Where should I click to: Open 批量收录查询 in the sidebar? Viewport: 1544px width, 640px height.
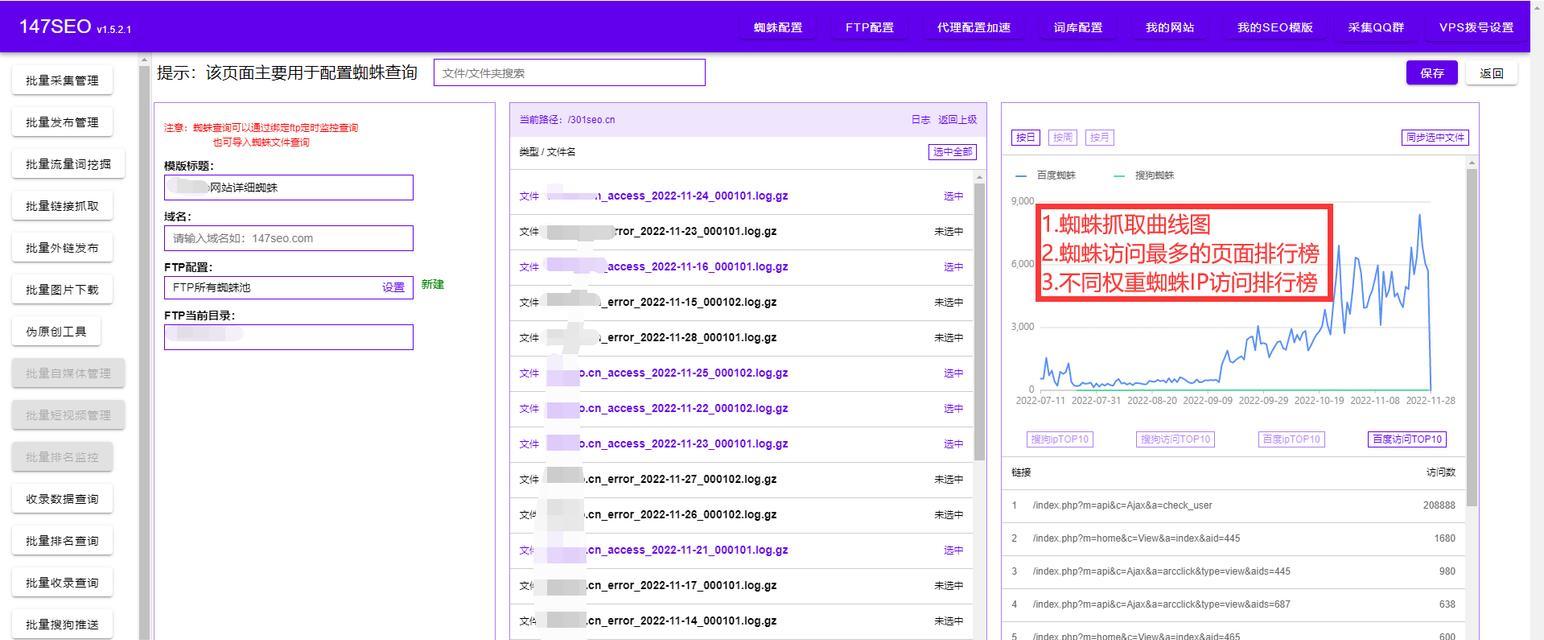(x=62, y=584)
